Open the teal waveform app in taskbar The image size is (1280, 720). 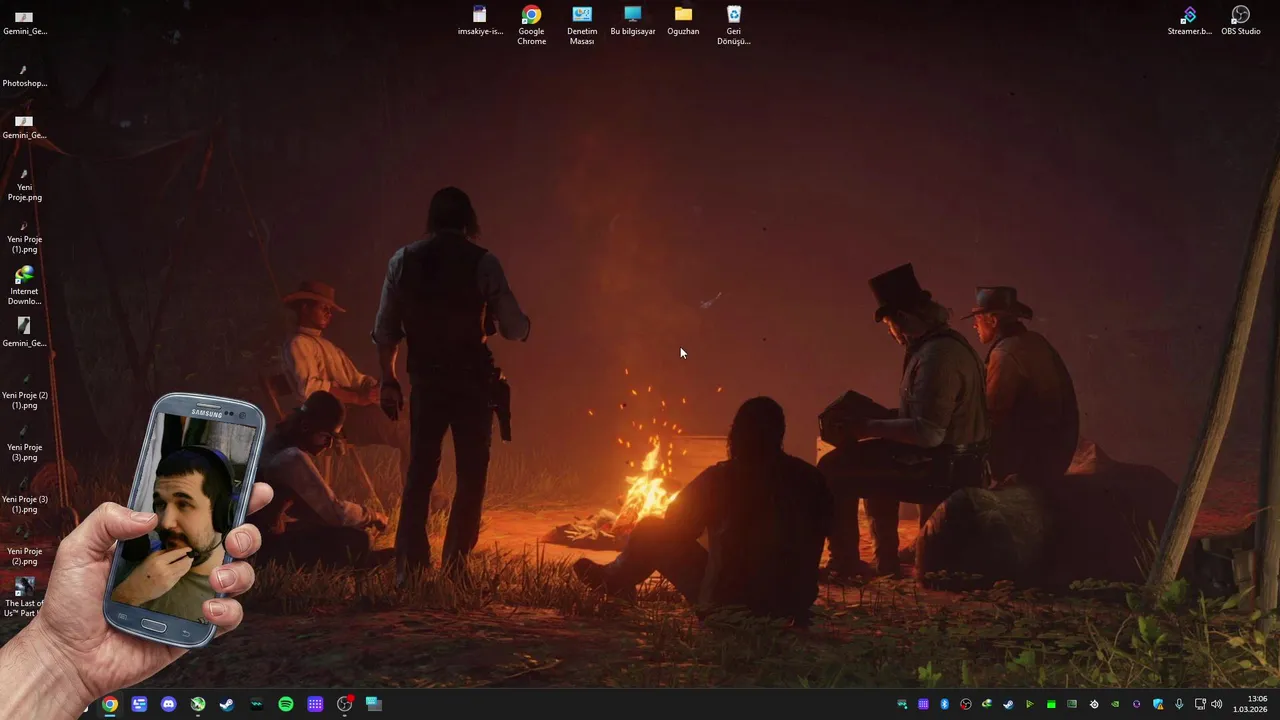(x=256, y=704)
